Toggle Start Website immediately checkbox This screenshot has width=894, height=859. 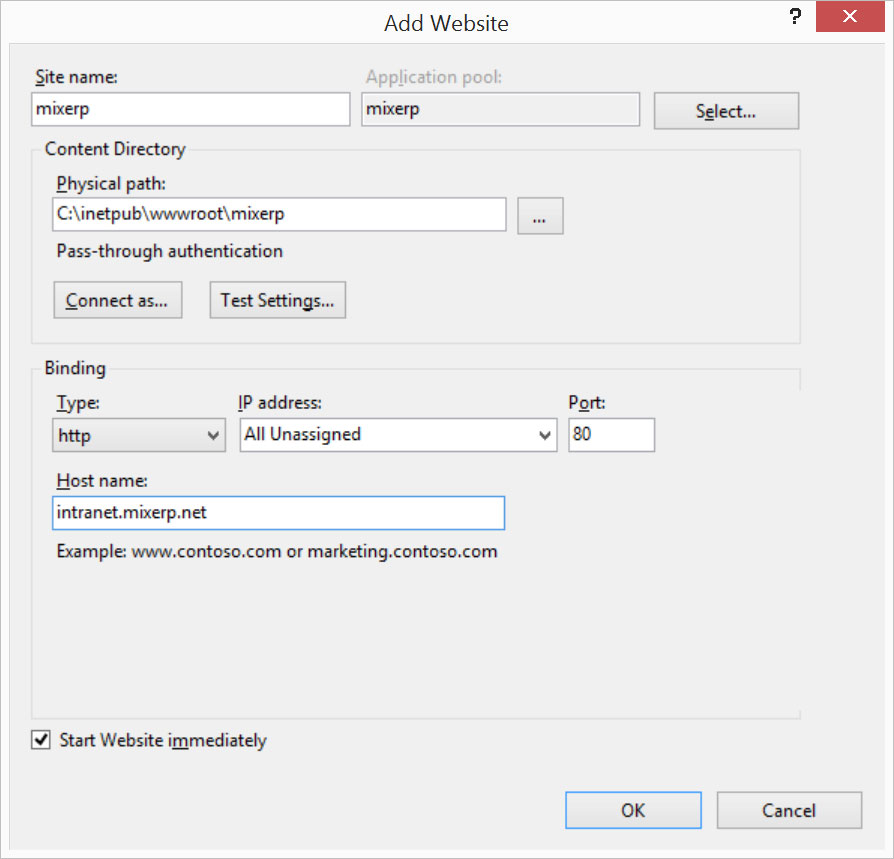click(x=40, y=740)
